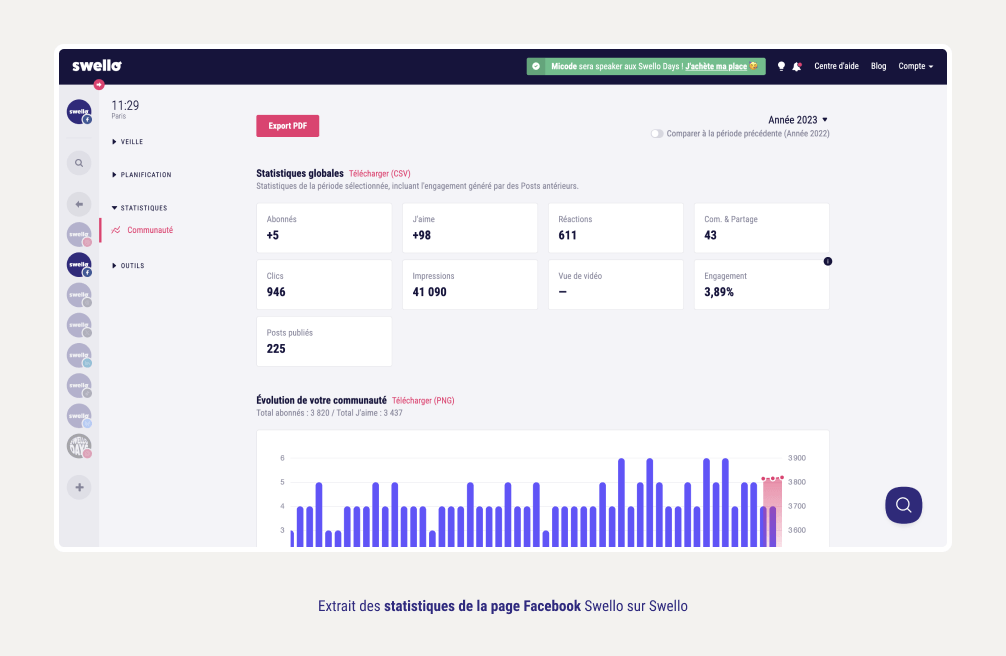Open the Année 2023 period dropdown
Viewport: 1006px width, 656px height.
pos(797,120)
